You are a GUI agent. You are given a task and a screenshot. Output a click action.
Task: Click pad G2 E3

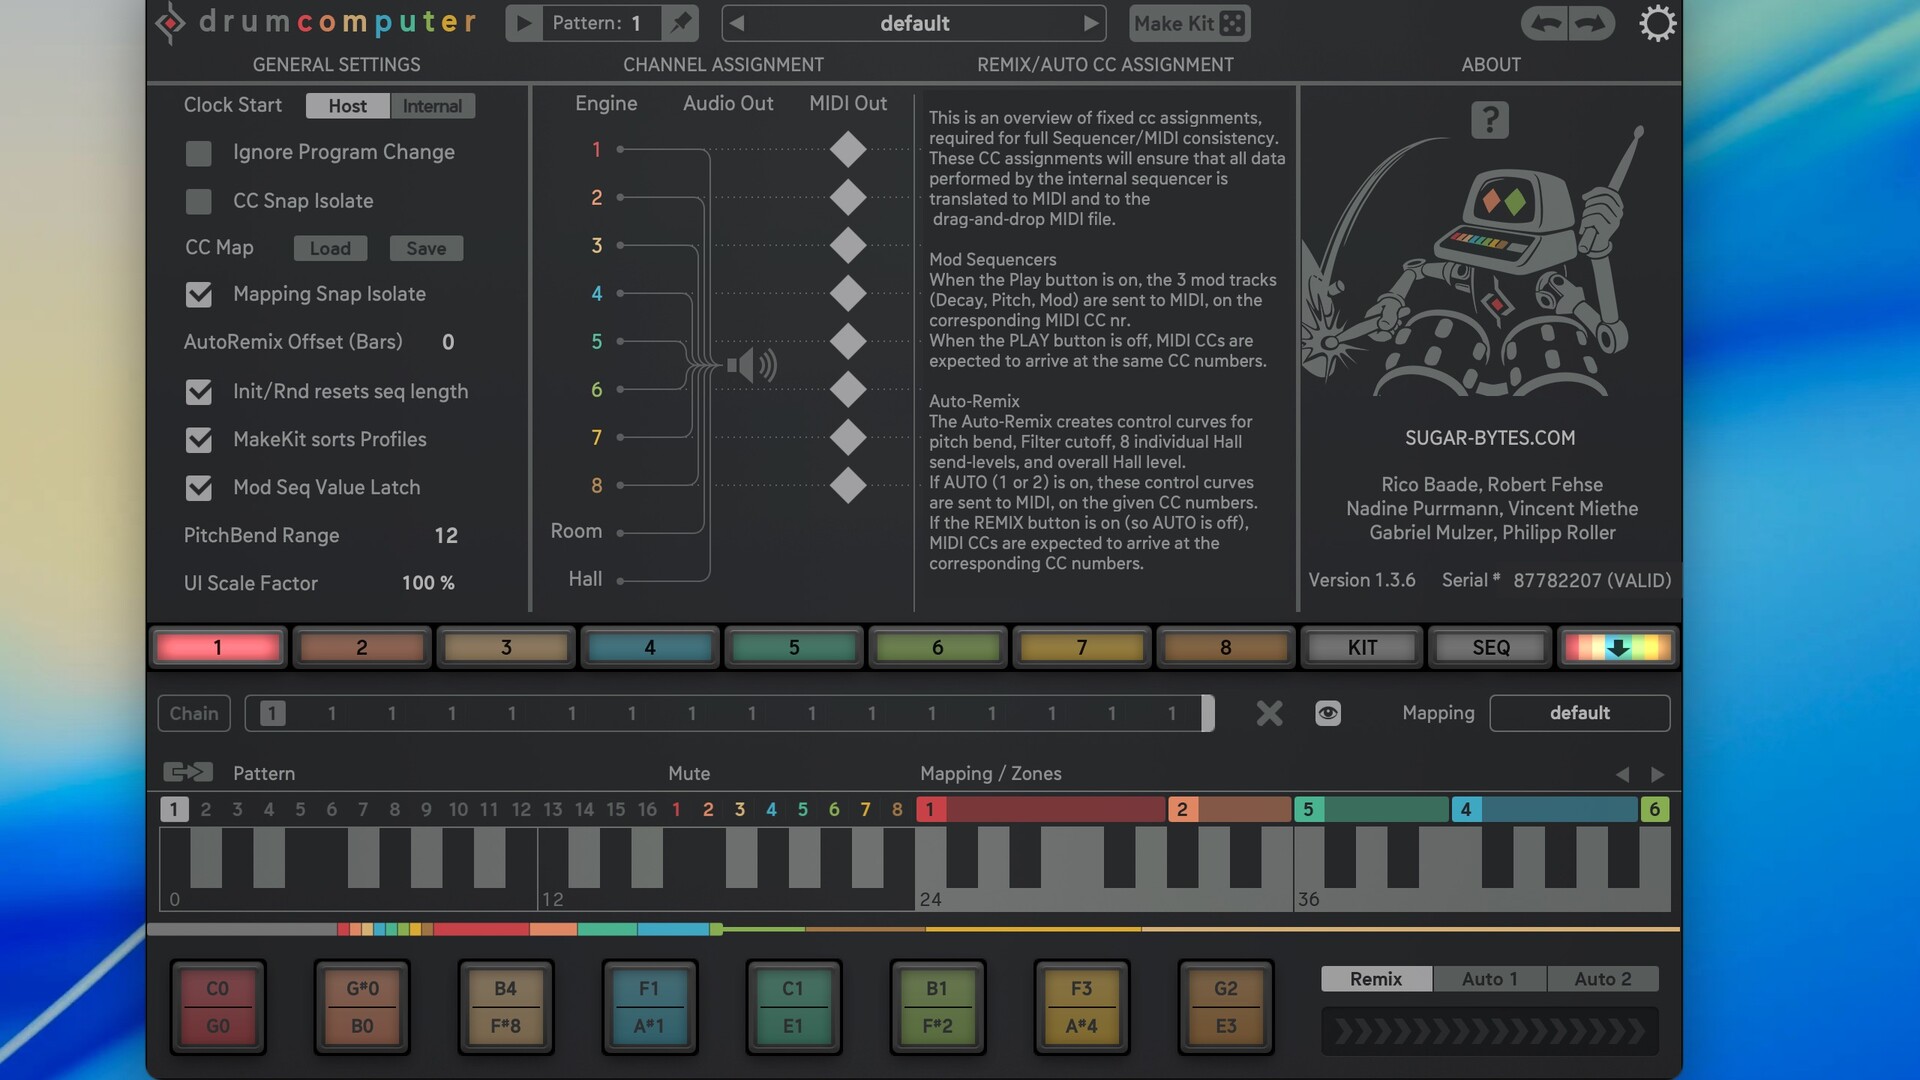pos(1226,1007)
